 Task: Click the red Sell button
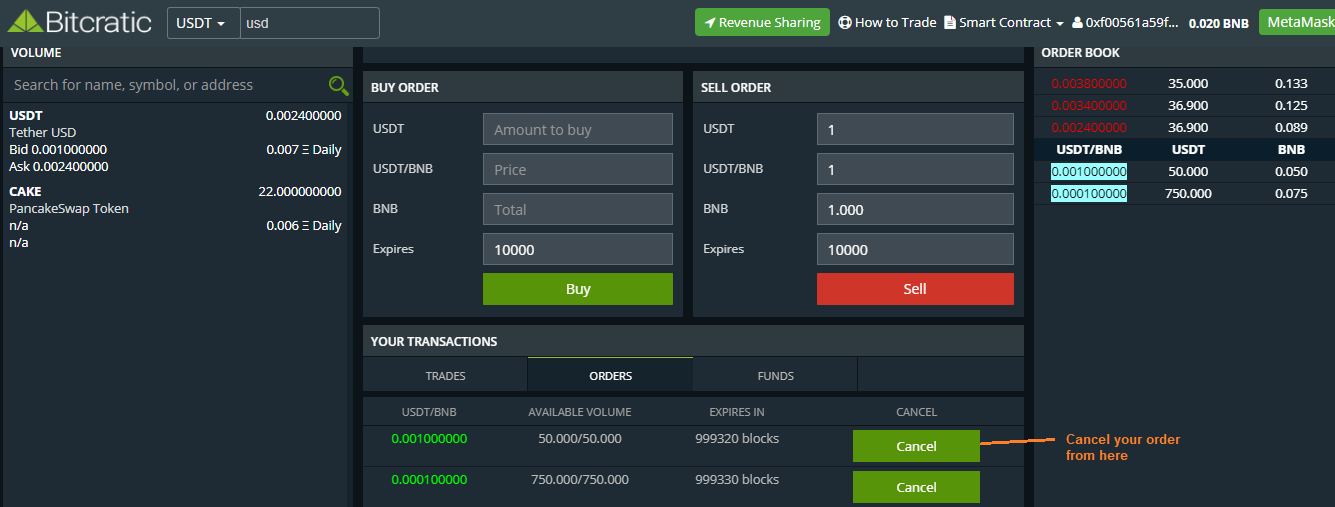[914, 289]
